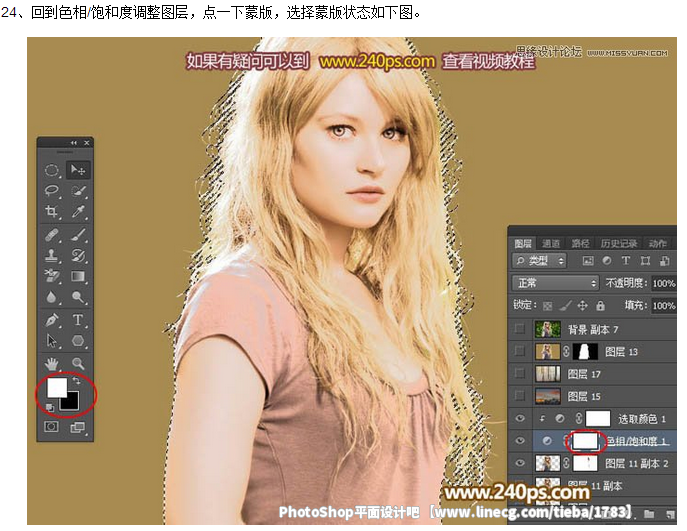The height and width of the screenshot is (531, 687).
Task: Show the 图层 15 layer
Action: tap(520, 396)
